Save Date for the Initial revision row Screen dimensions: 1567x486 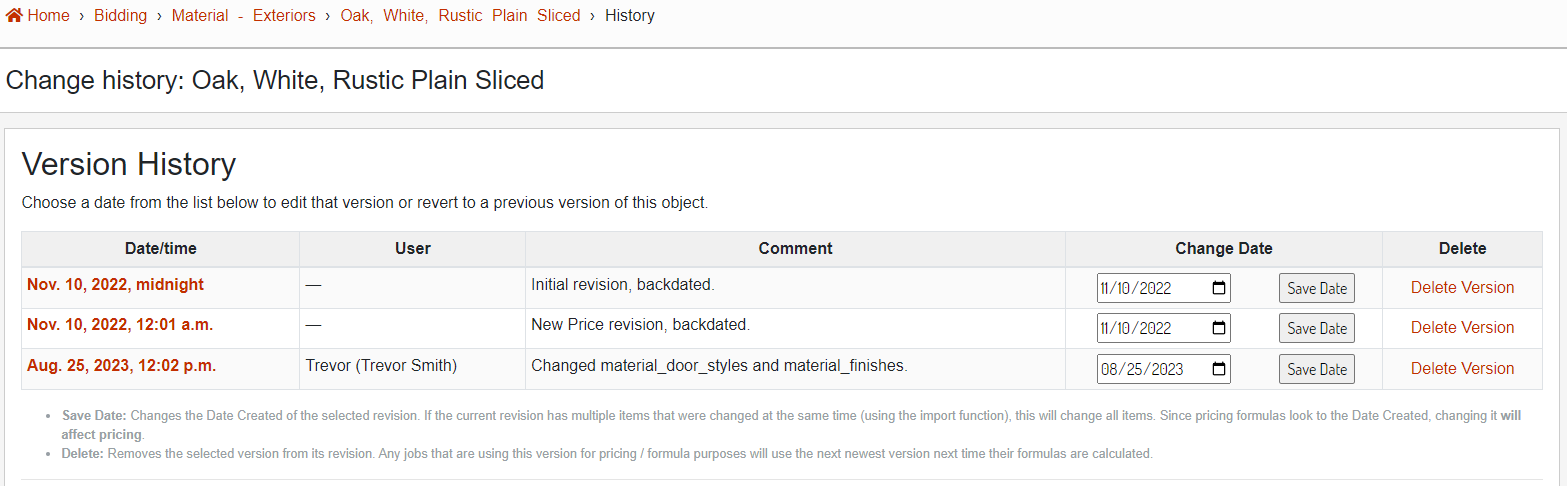pyautogui.click(x=1316, y=288)
